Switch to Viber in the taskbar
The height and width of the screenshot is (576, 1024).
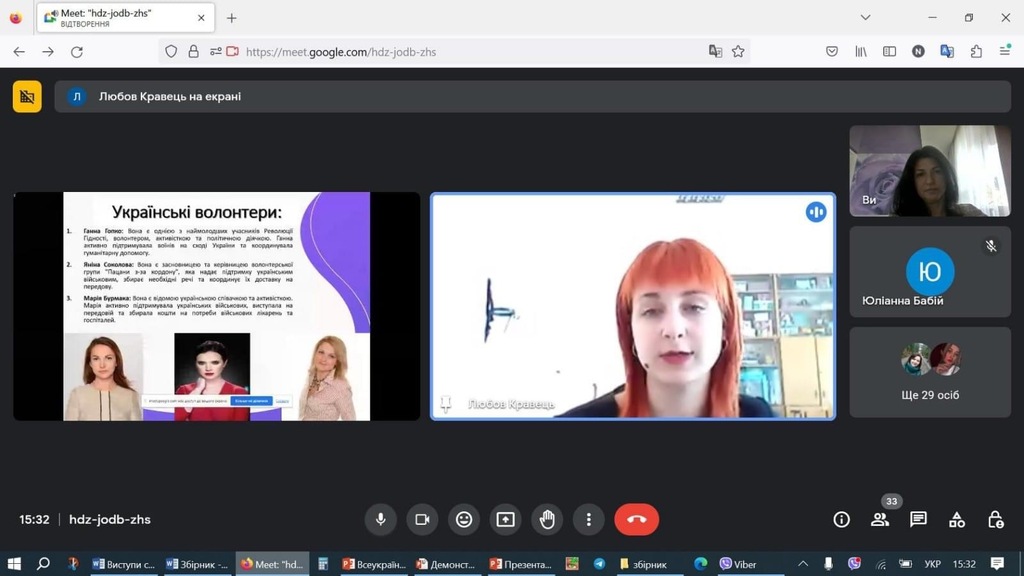click(738, 564)
